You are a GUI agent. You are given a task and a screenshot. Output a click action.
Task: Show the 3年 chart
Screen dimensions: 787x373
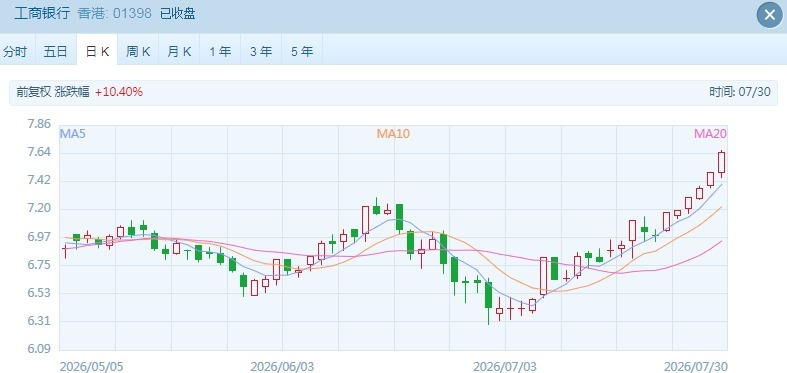[261, 51]
